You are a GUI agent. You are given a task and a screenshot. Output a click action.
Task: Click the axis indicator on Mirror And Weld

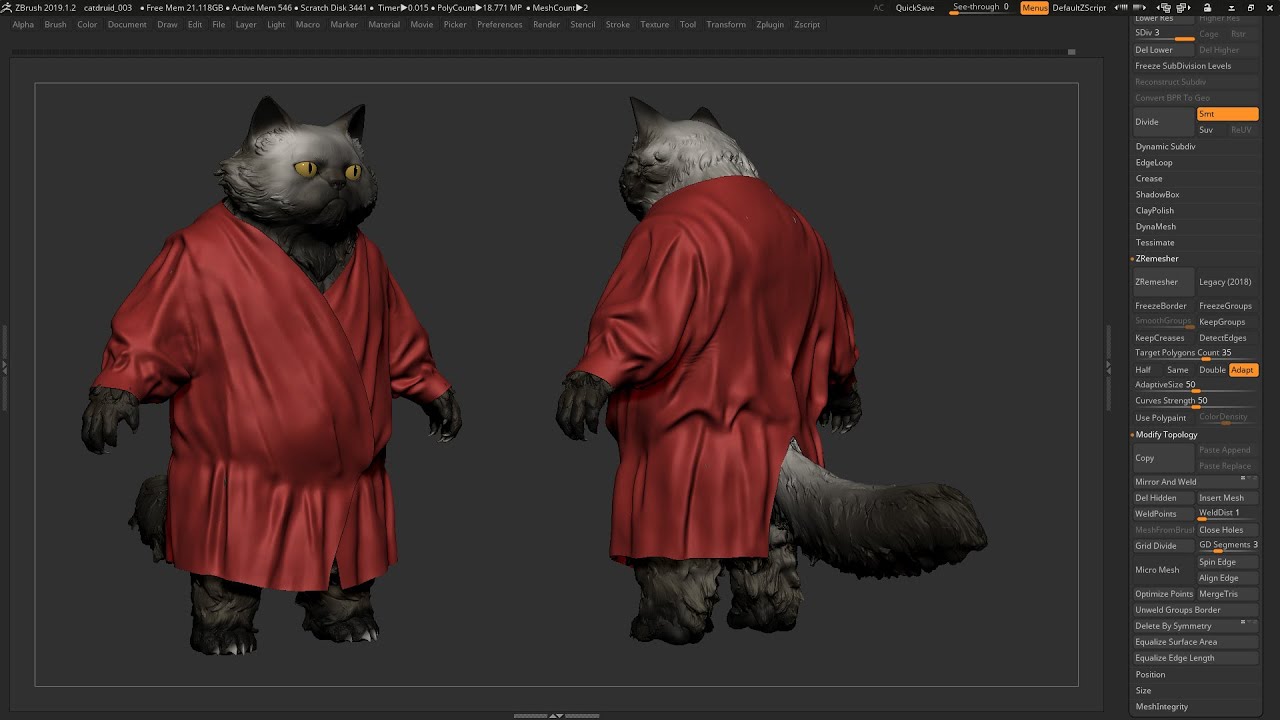pos(1248,478)
